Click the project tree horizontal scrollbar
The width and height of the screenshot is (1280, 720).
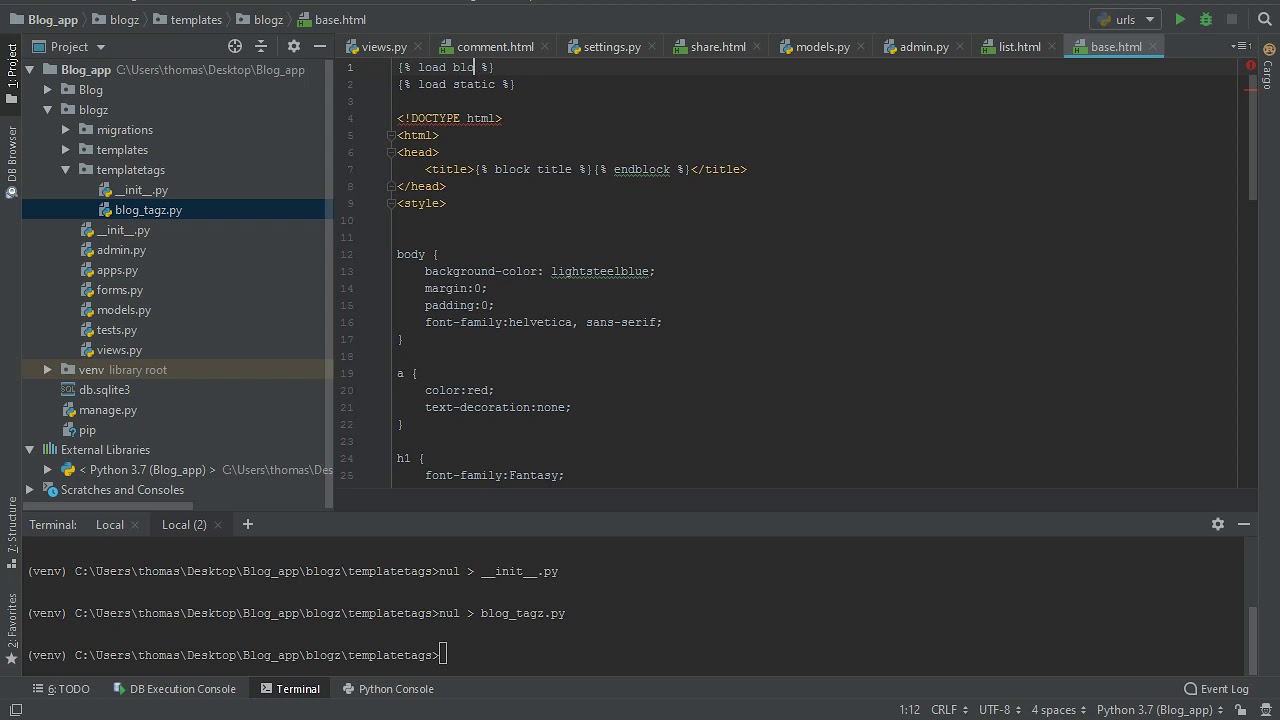pyautogui.click(x=108, y=505)
